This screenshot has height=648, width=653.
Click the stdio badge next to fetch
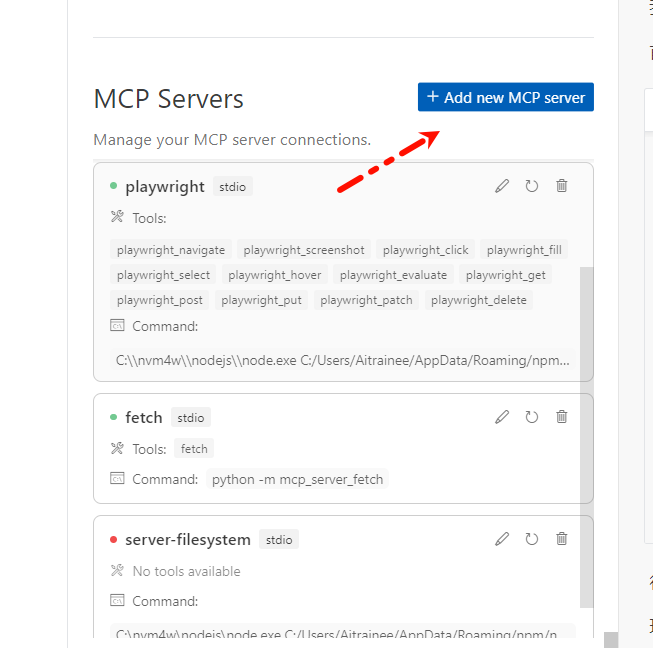[x=191, y=417]
